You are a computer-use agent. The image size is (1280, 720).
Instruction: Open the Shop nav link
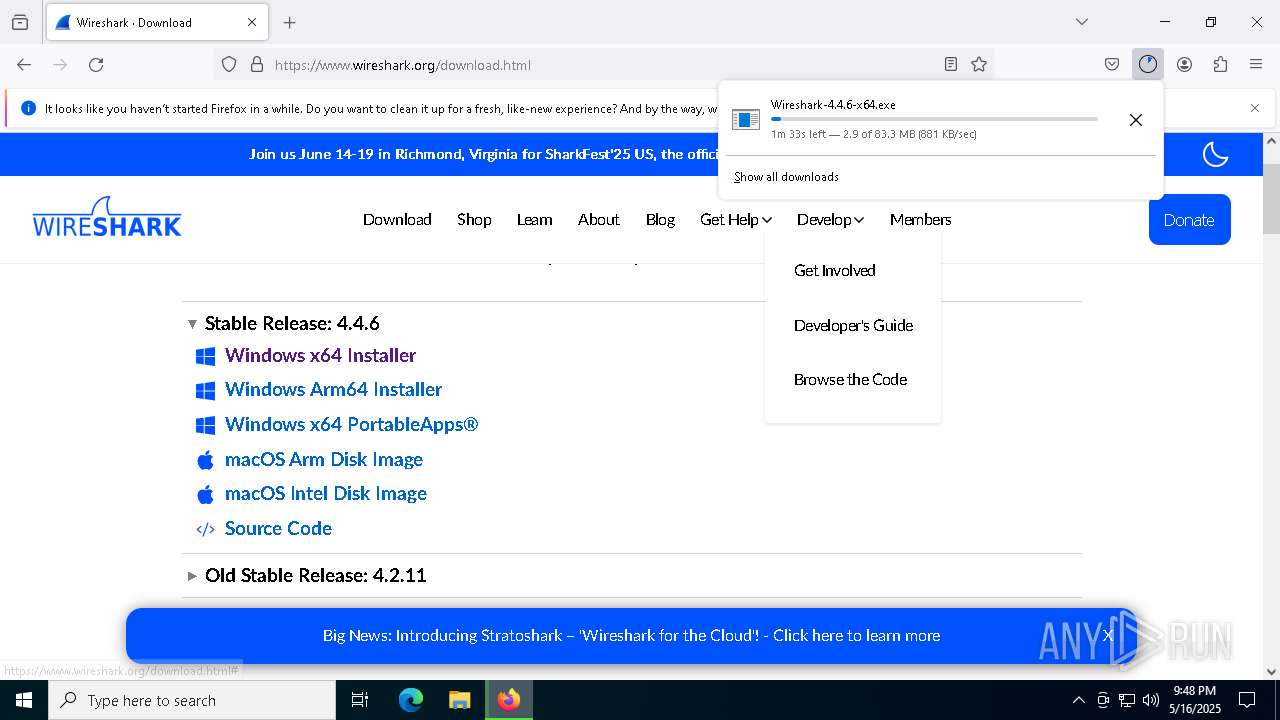pyautogui.click(x=474, y=219)
